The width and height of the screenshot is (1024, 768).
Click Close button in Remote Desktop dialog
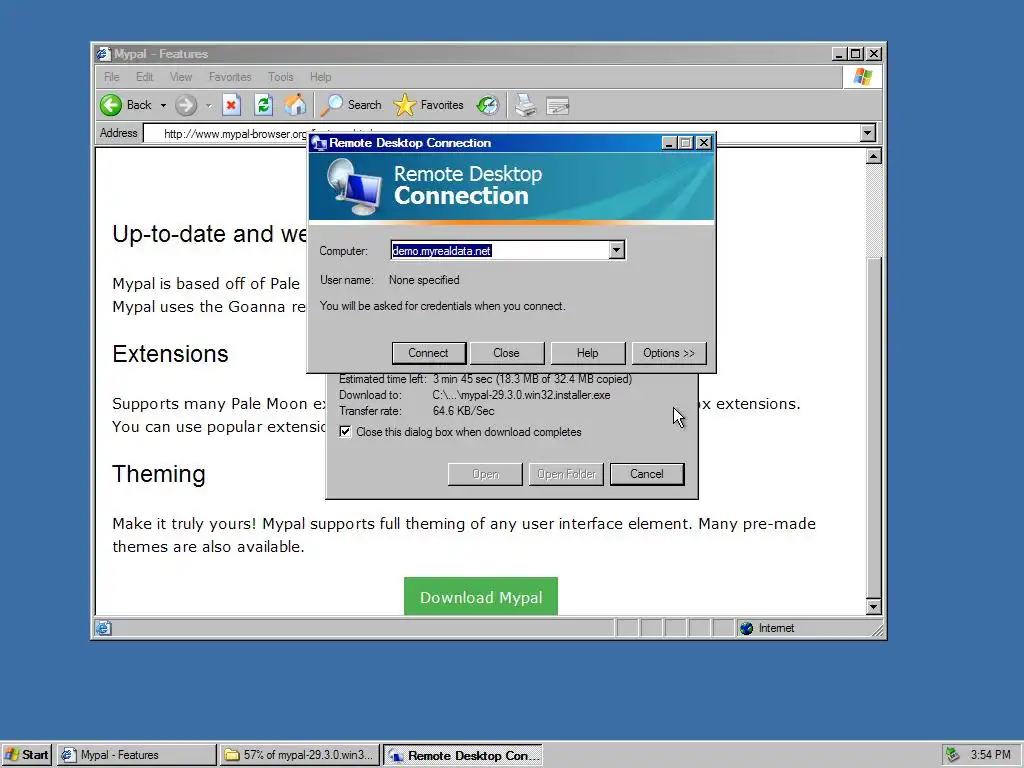click(x=506, y=353)
